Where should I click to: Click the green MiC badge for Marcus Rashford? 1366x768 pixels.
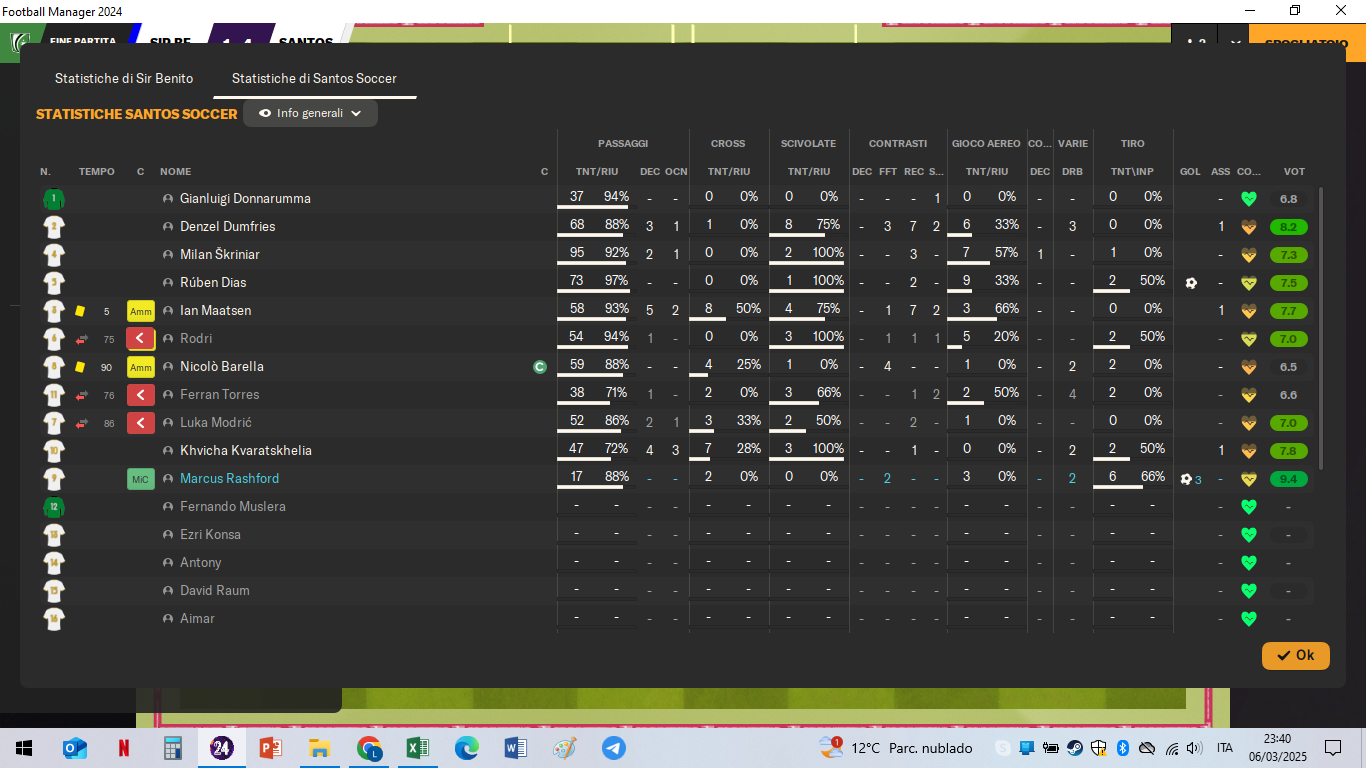pos(141,479)
